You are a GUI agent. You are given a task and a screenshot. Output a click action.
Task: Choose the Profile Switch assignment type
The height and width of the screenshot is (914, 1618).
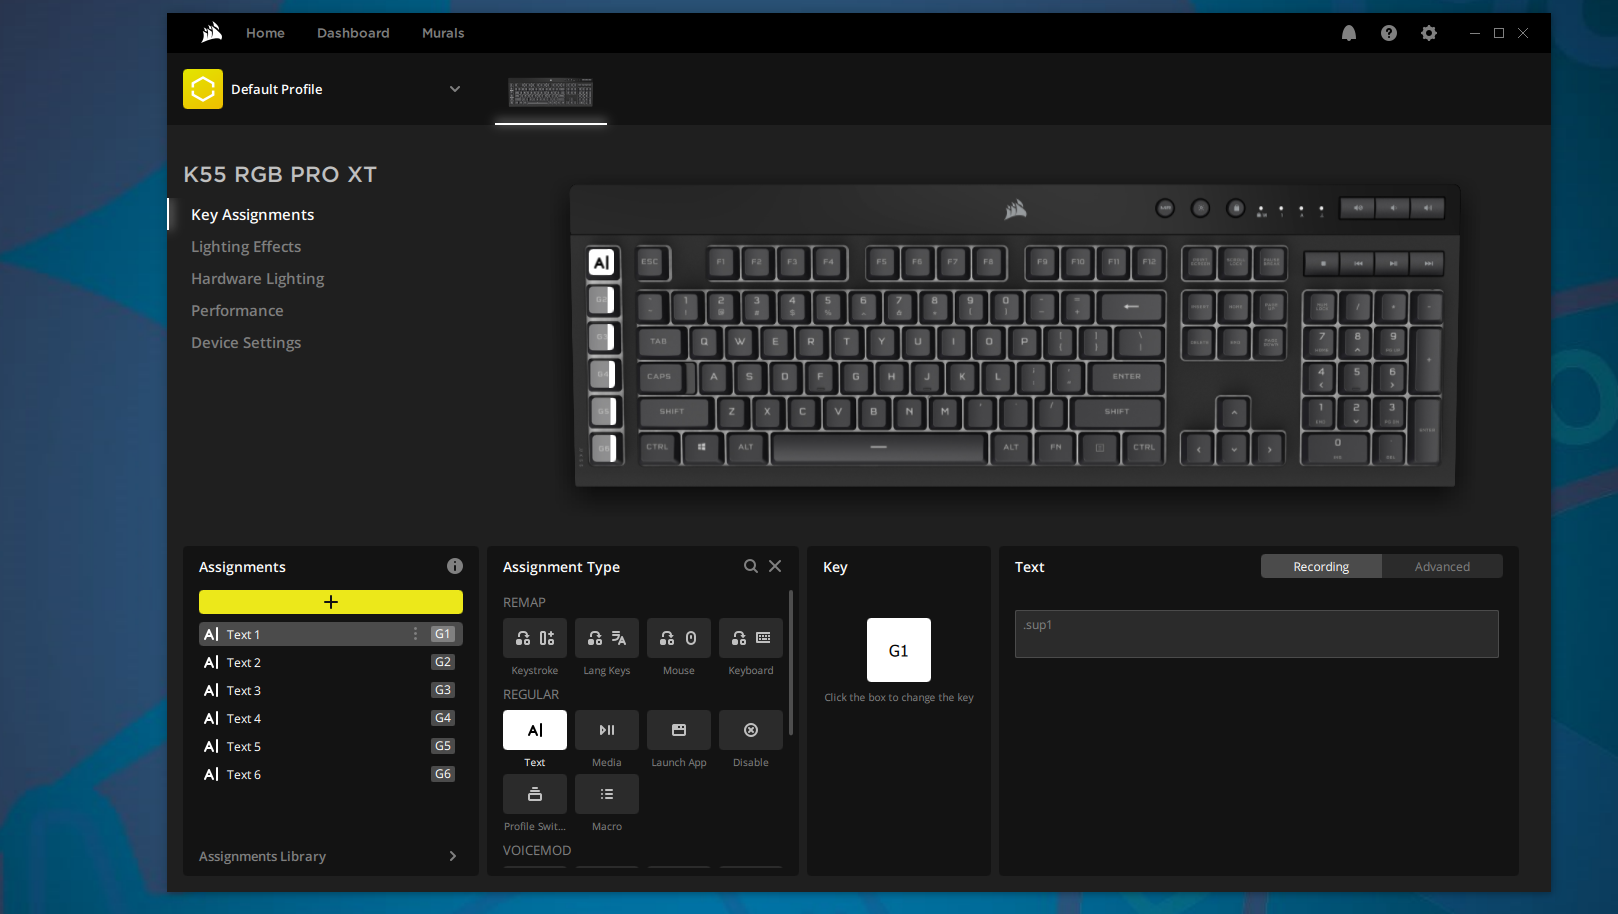click(535, 794)
